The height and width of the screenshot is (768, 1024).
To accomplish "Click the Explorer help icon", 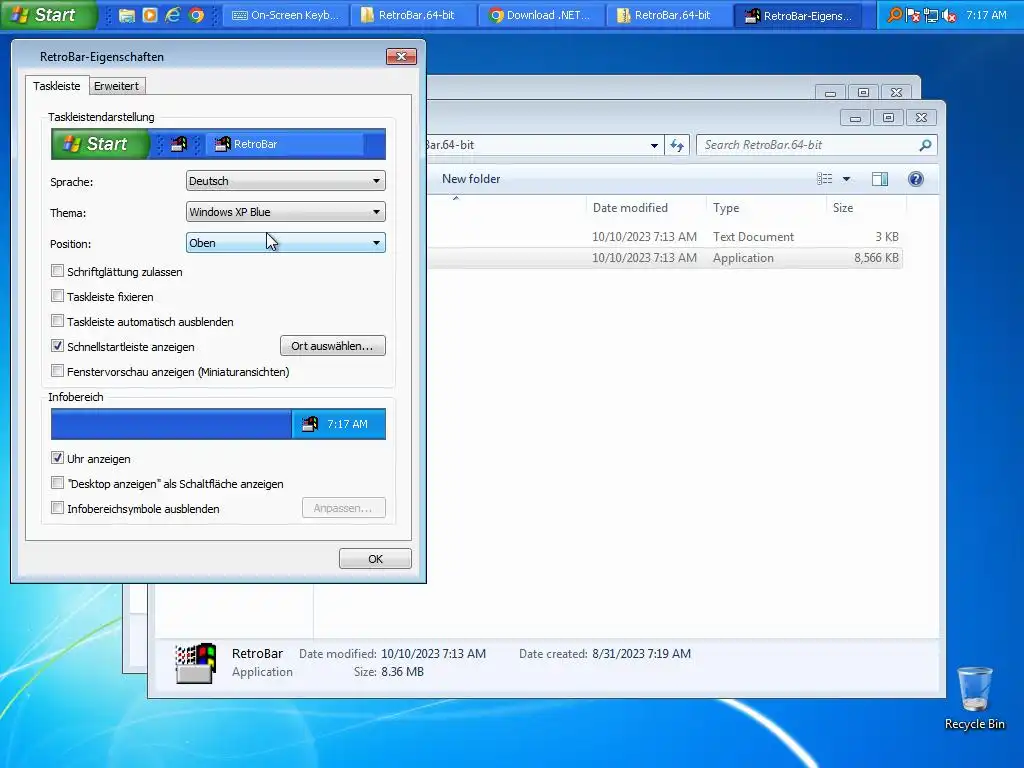I will click(916, 179).
